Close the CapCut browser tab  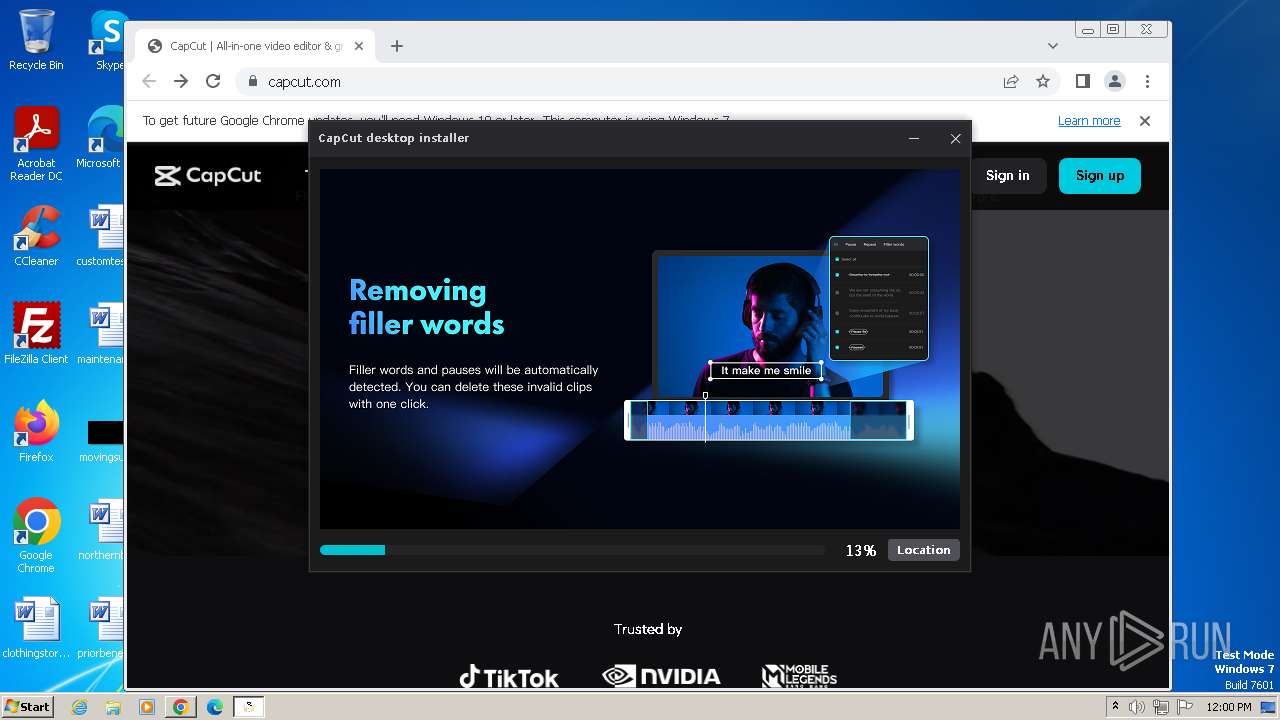[359, 46]
